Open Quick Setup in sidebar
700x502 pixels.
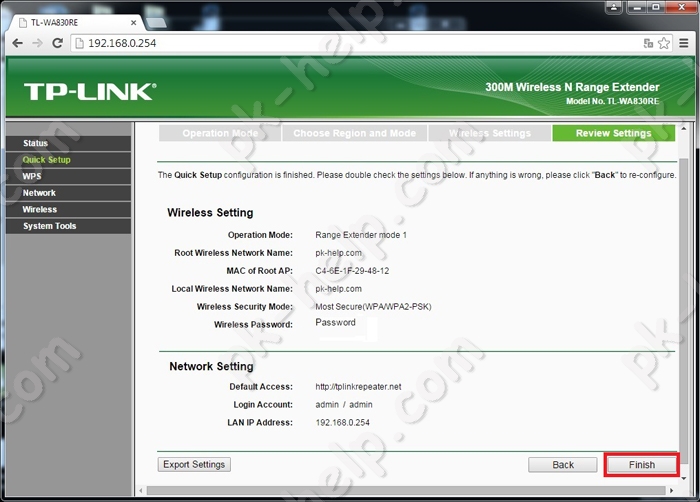tap(68, 160)
